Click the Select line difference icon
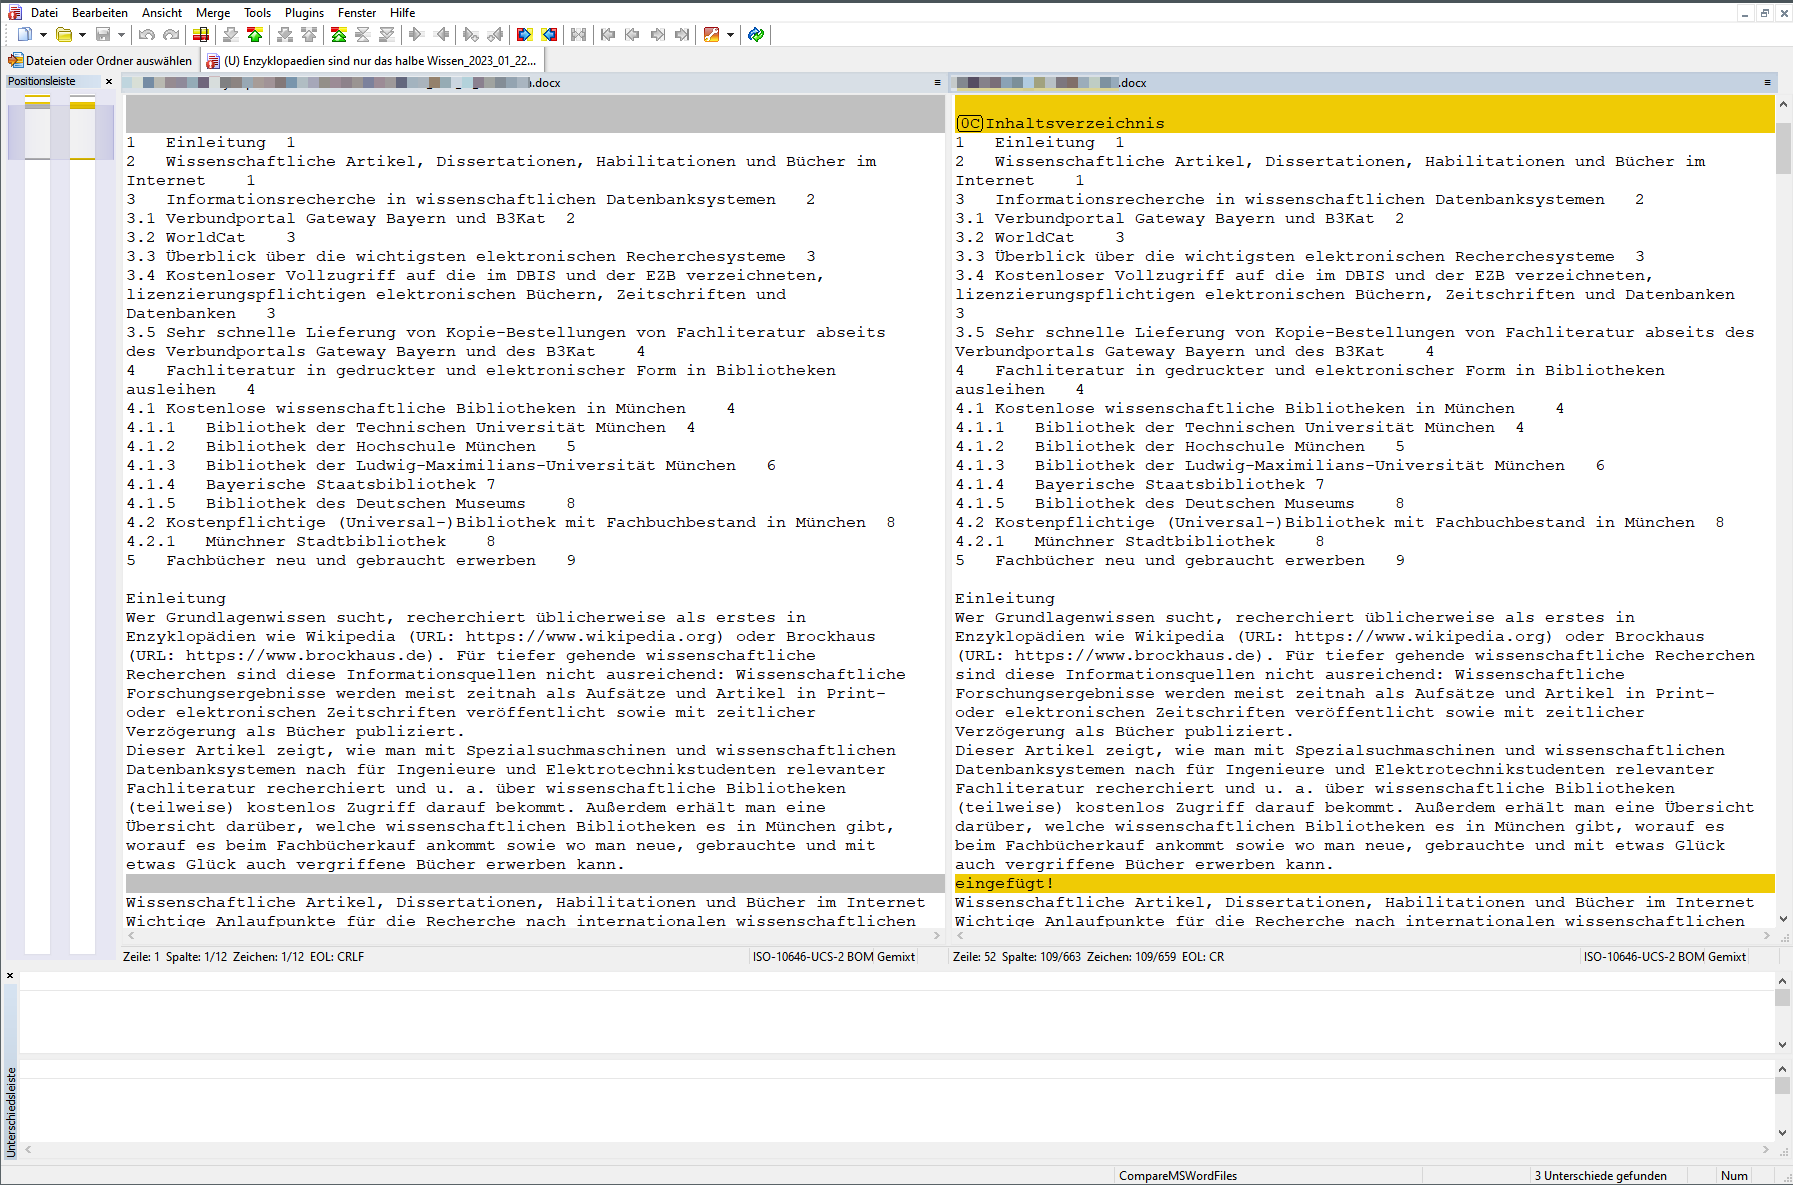The image size is (1793, 1185). 201,35
